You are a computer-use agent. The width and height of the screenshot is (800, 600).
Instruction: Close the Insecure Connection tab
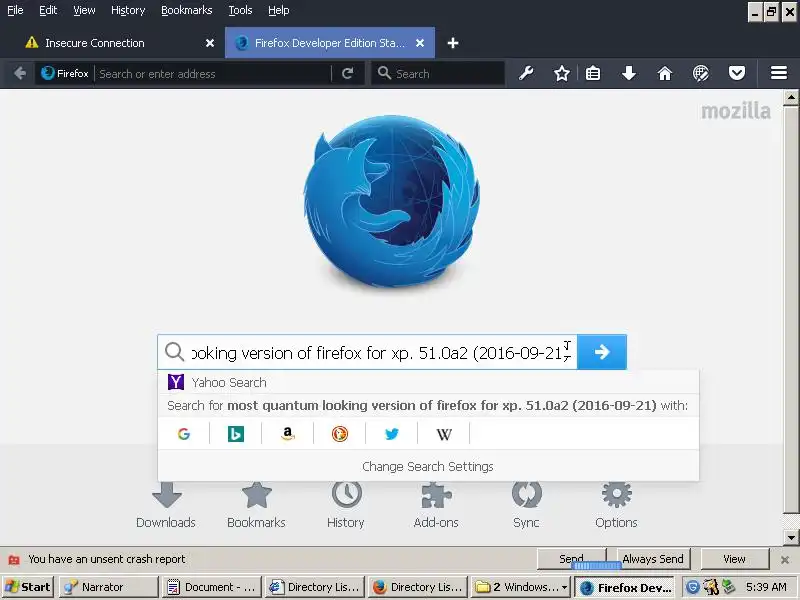(210, 43)
